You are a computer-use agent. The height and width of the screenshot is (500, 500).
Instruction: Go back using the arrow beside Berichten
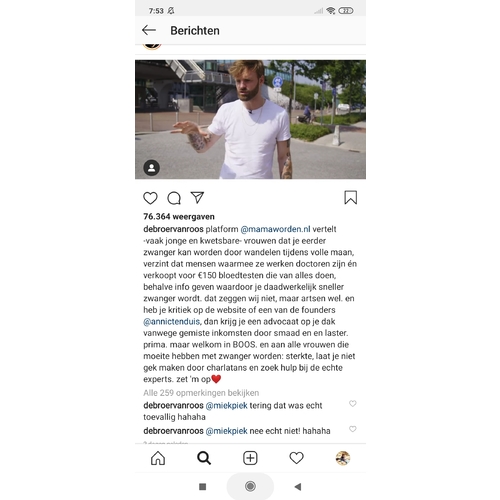click(x=149, y=30)
